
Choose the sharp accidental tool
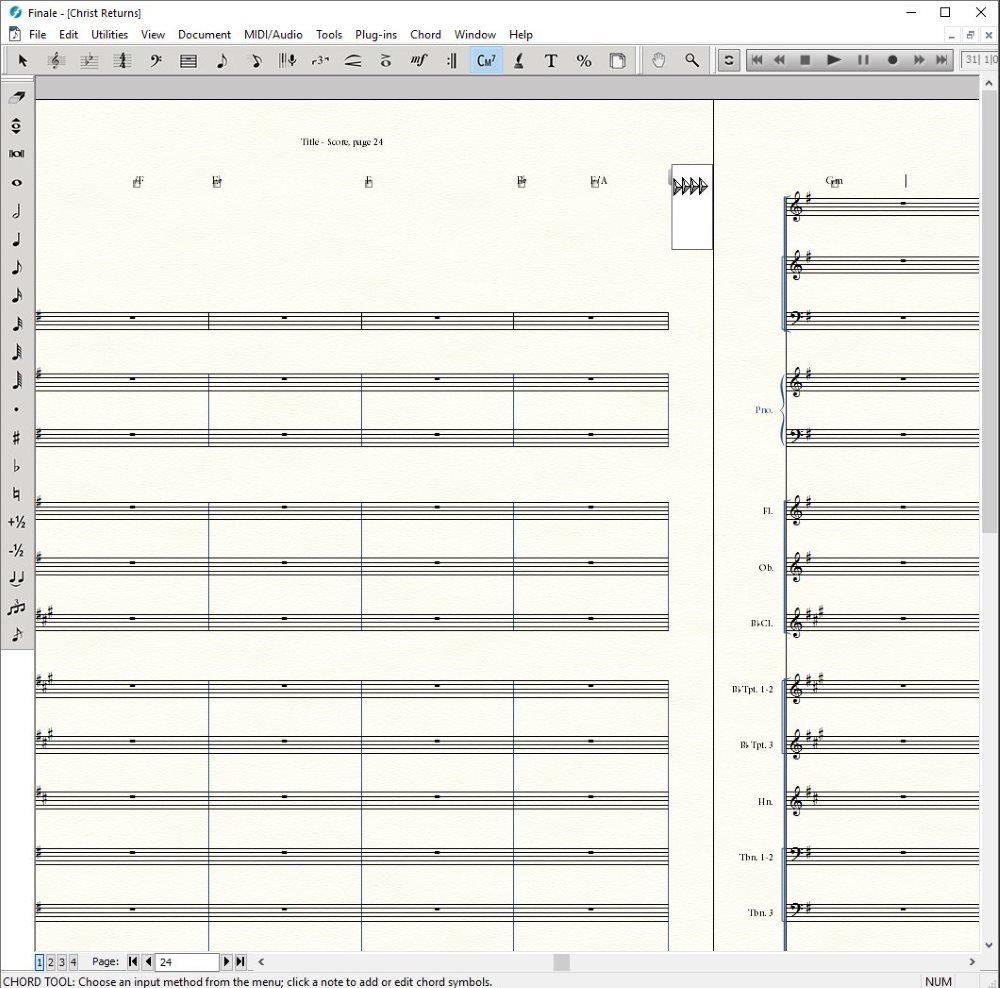(16, 437)
